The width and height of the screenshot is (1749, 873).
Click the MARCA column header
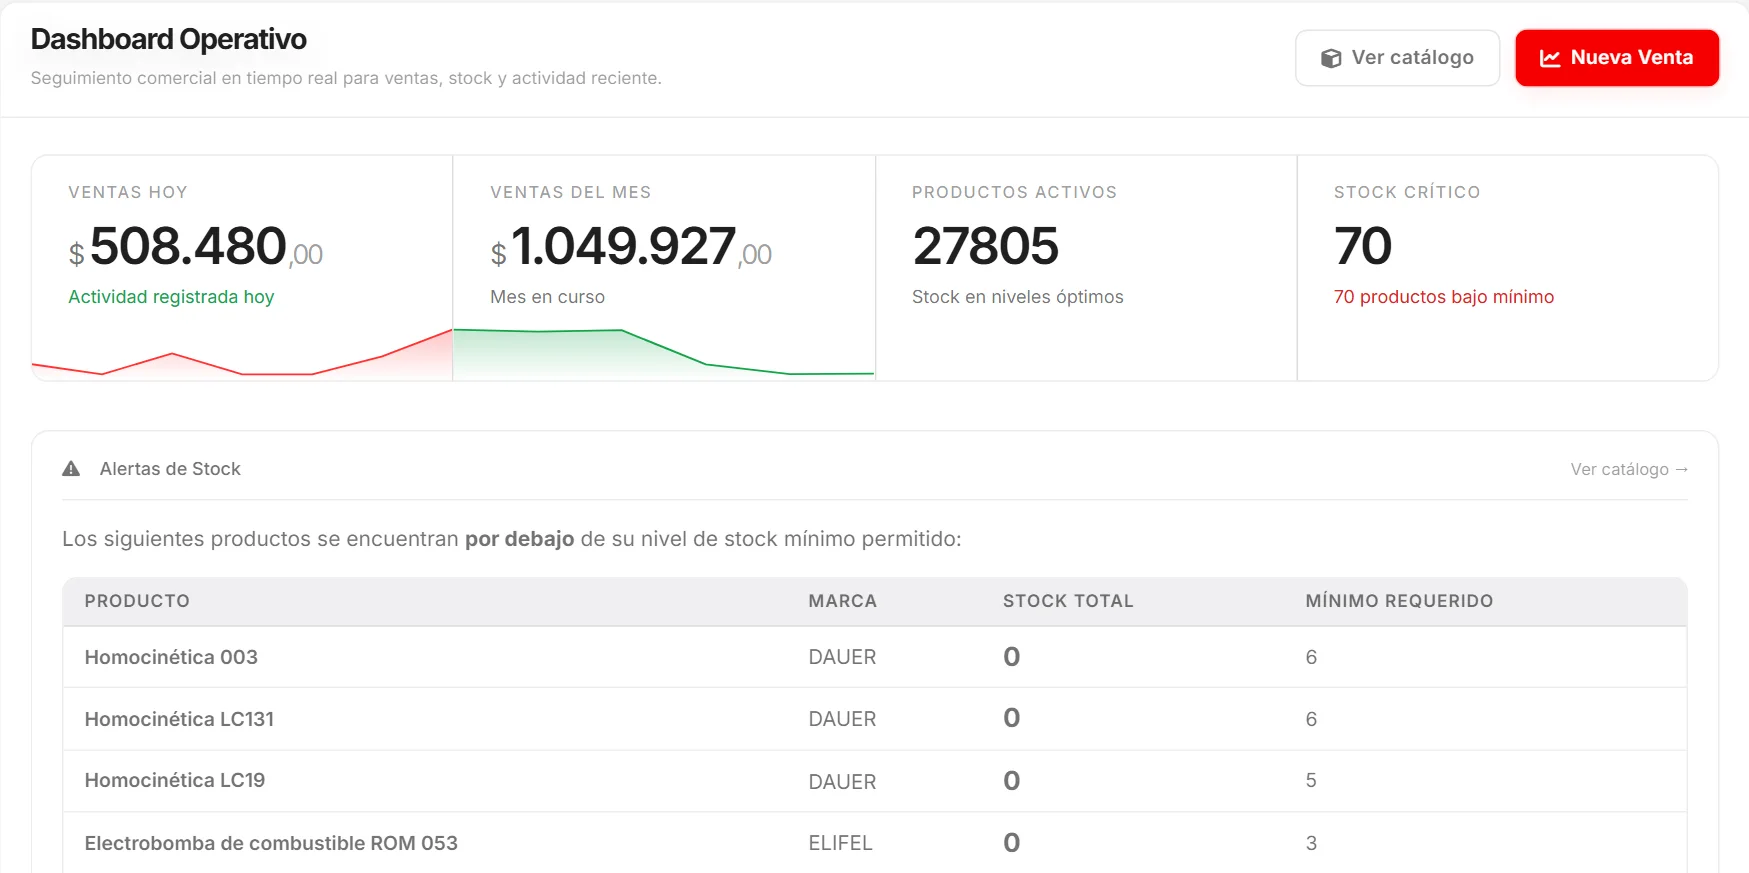click(843, 601)
